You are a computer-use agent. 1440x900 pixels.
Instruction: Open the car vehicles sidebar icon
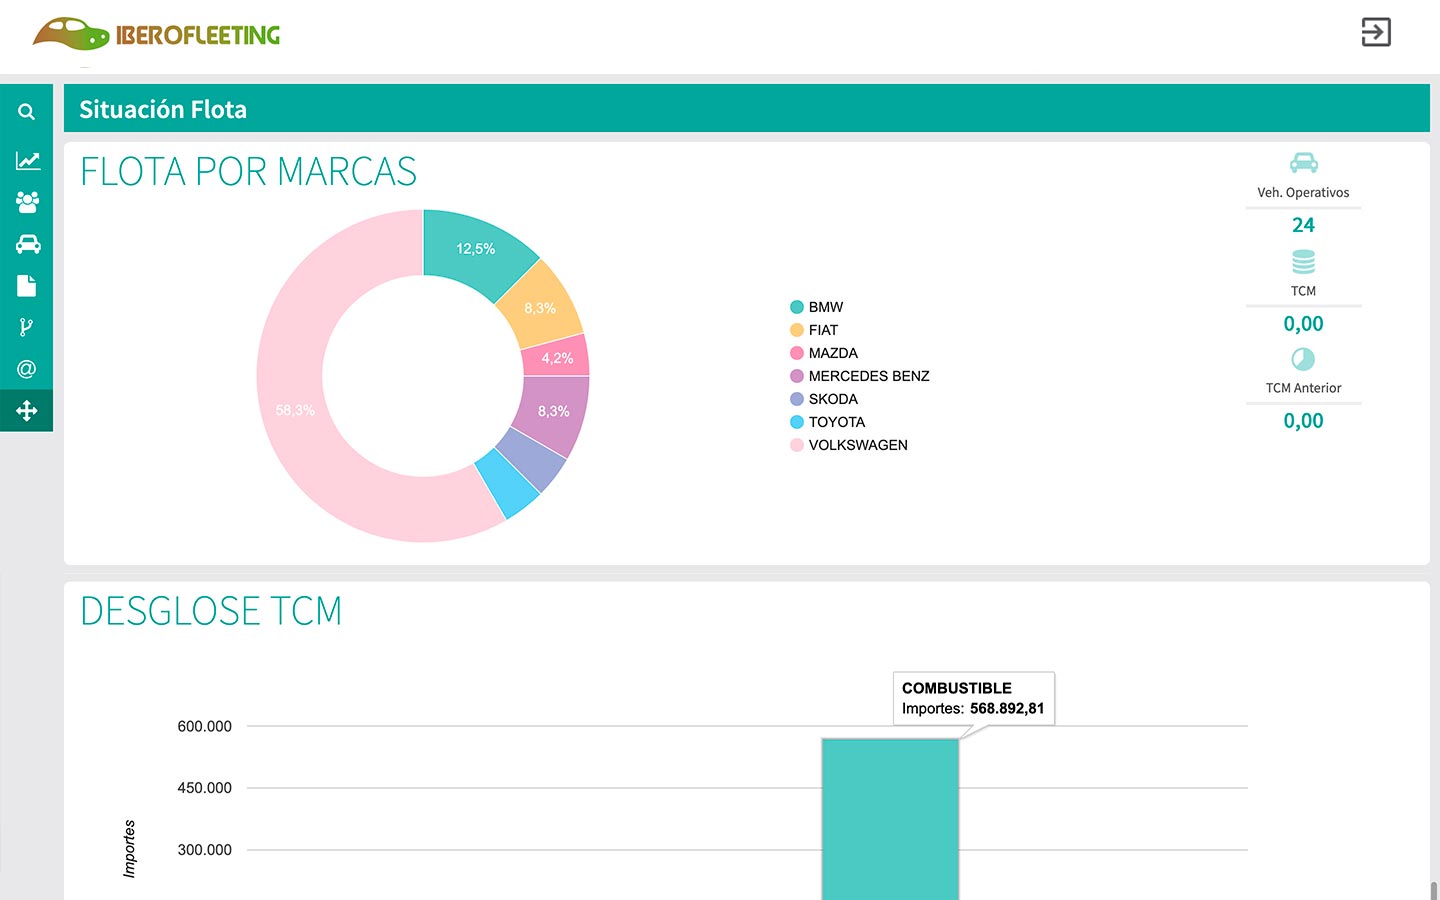(27, 244)
